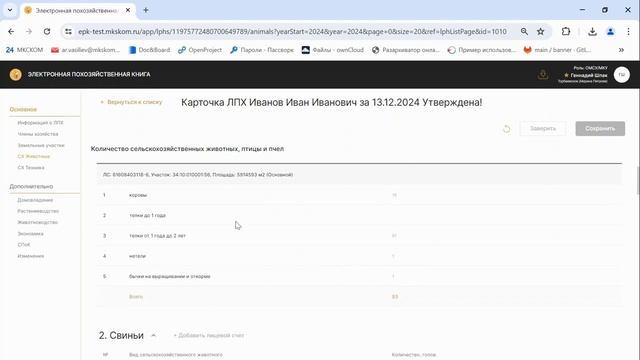
Task: Bookmark this page with the star icon
Action: click(540, 31)
